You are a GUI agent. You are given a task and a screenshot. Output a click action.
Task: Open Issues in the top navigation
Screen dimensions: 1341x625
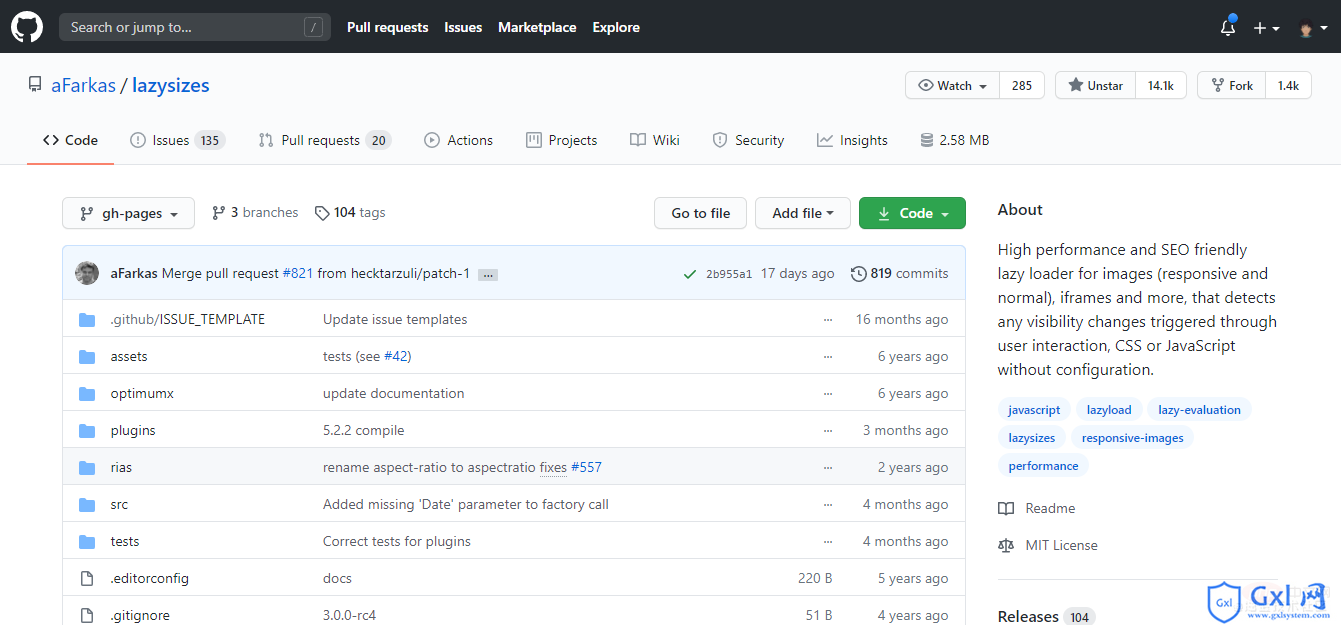pos(463,27)
